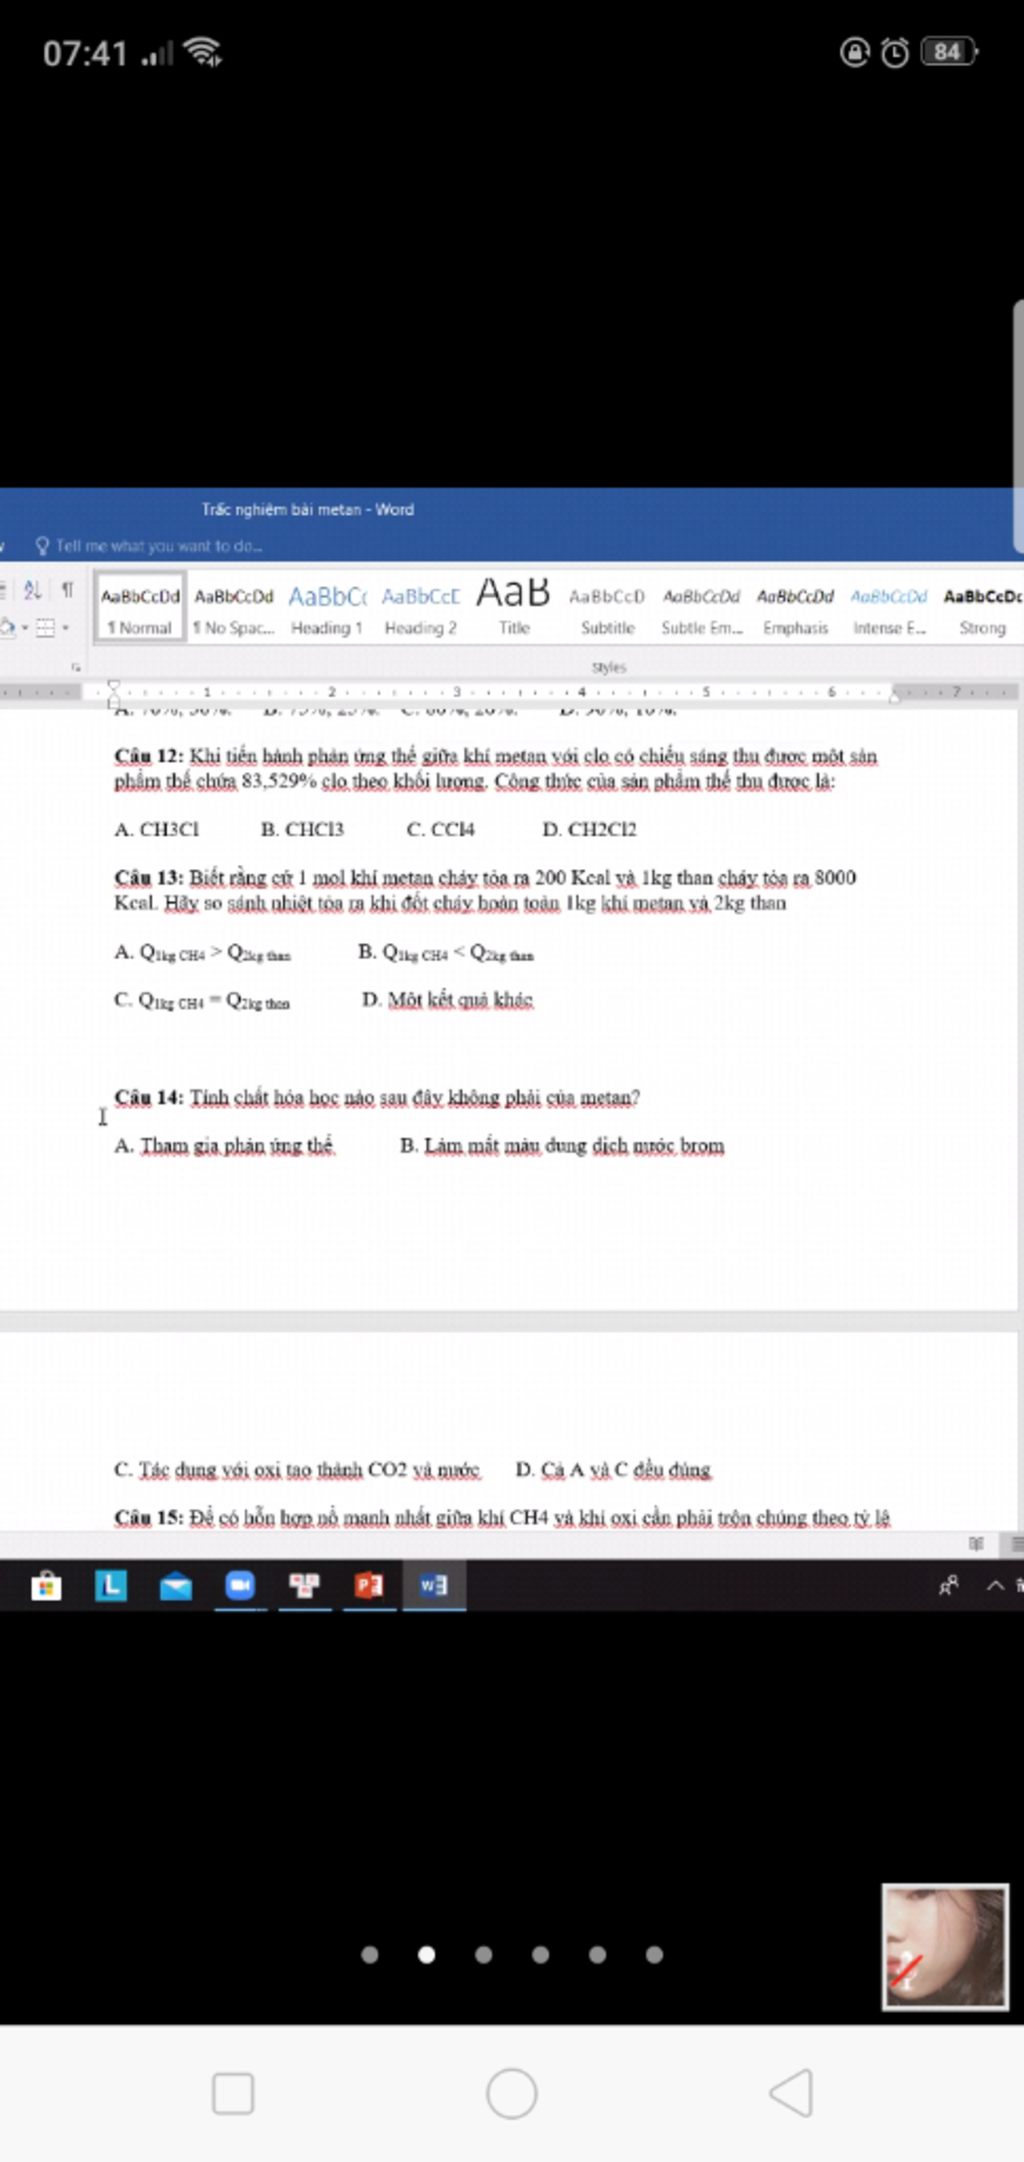The width and height of the screenshot is (1024, 2162).
Task: Open the Mail app on taskbar
Action: (x=176, y=1586)
